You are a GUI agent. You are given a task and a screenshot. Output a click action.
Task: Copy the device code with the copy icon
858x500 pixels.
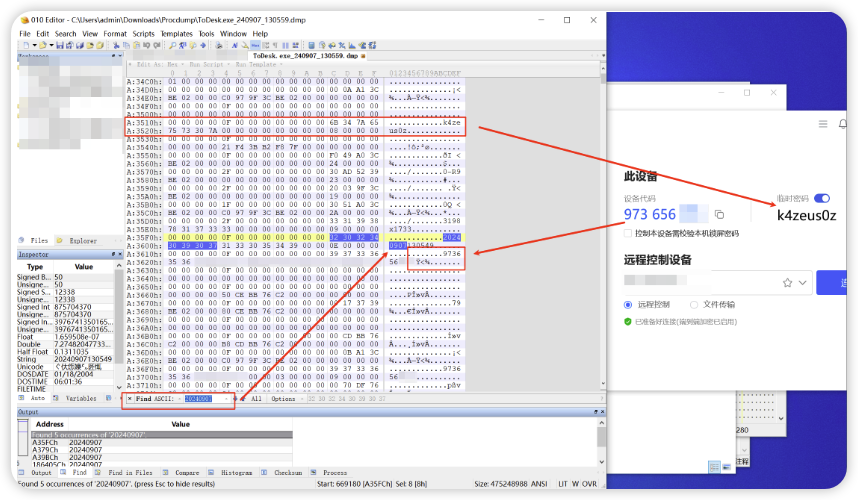point(719,214)
